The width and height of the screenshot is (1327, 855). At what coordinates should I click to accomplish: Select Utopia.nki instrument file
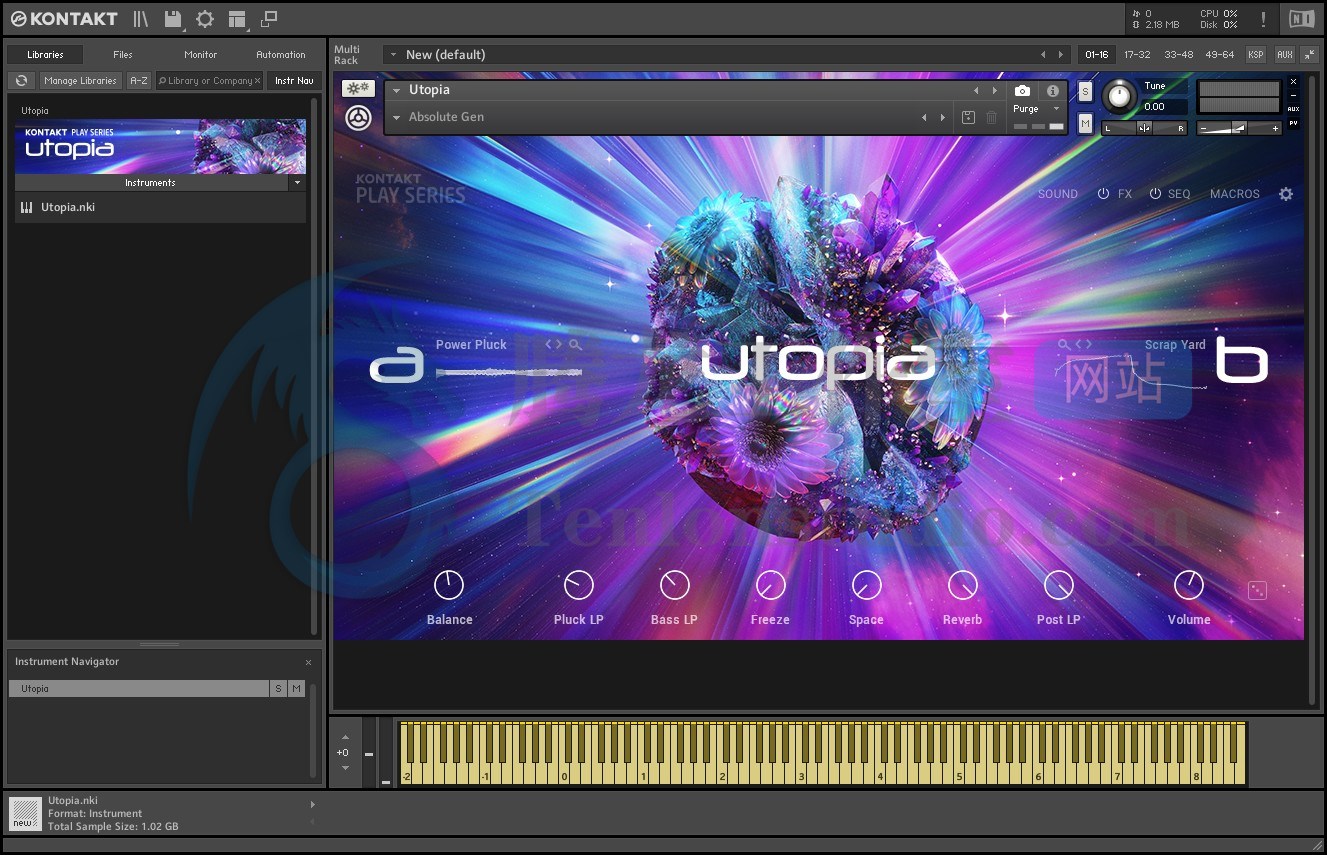(x=160, y=208)
